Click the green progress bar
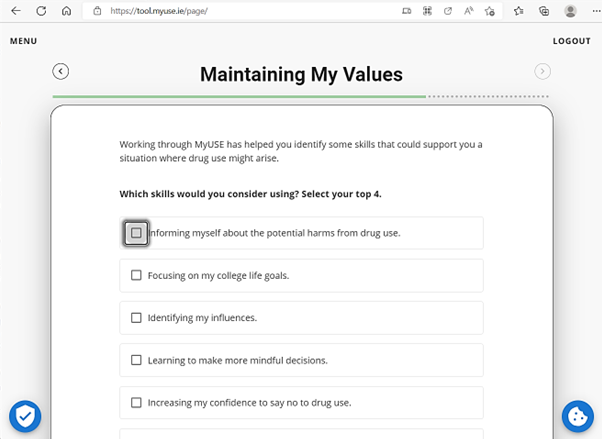This screenshot has width=602, height=439. [x=240, y=97]
